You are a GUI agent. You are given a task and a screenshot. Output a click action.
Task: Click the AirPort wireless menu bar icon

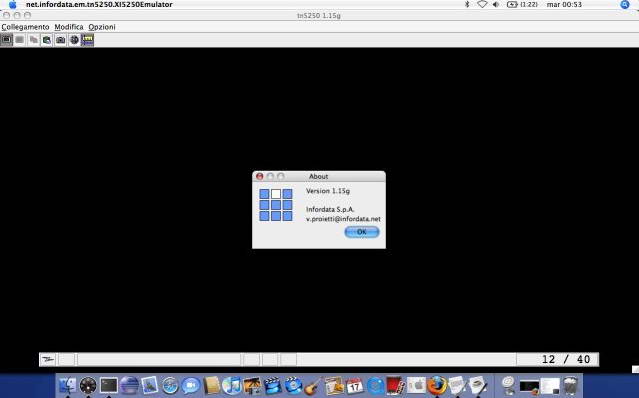(482, 4)
